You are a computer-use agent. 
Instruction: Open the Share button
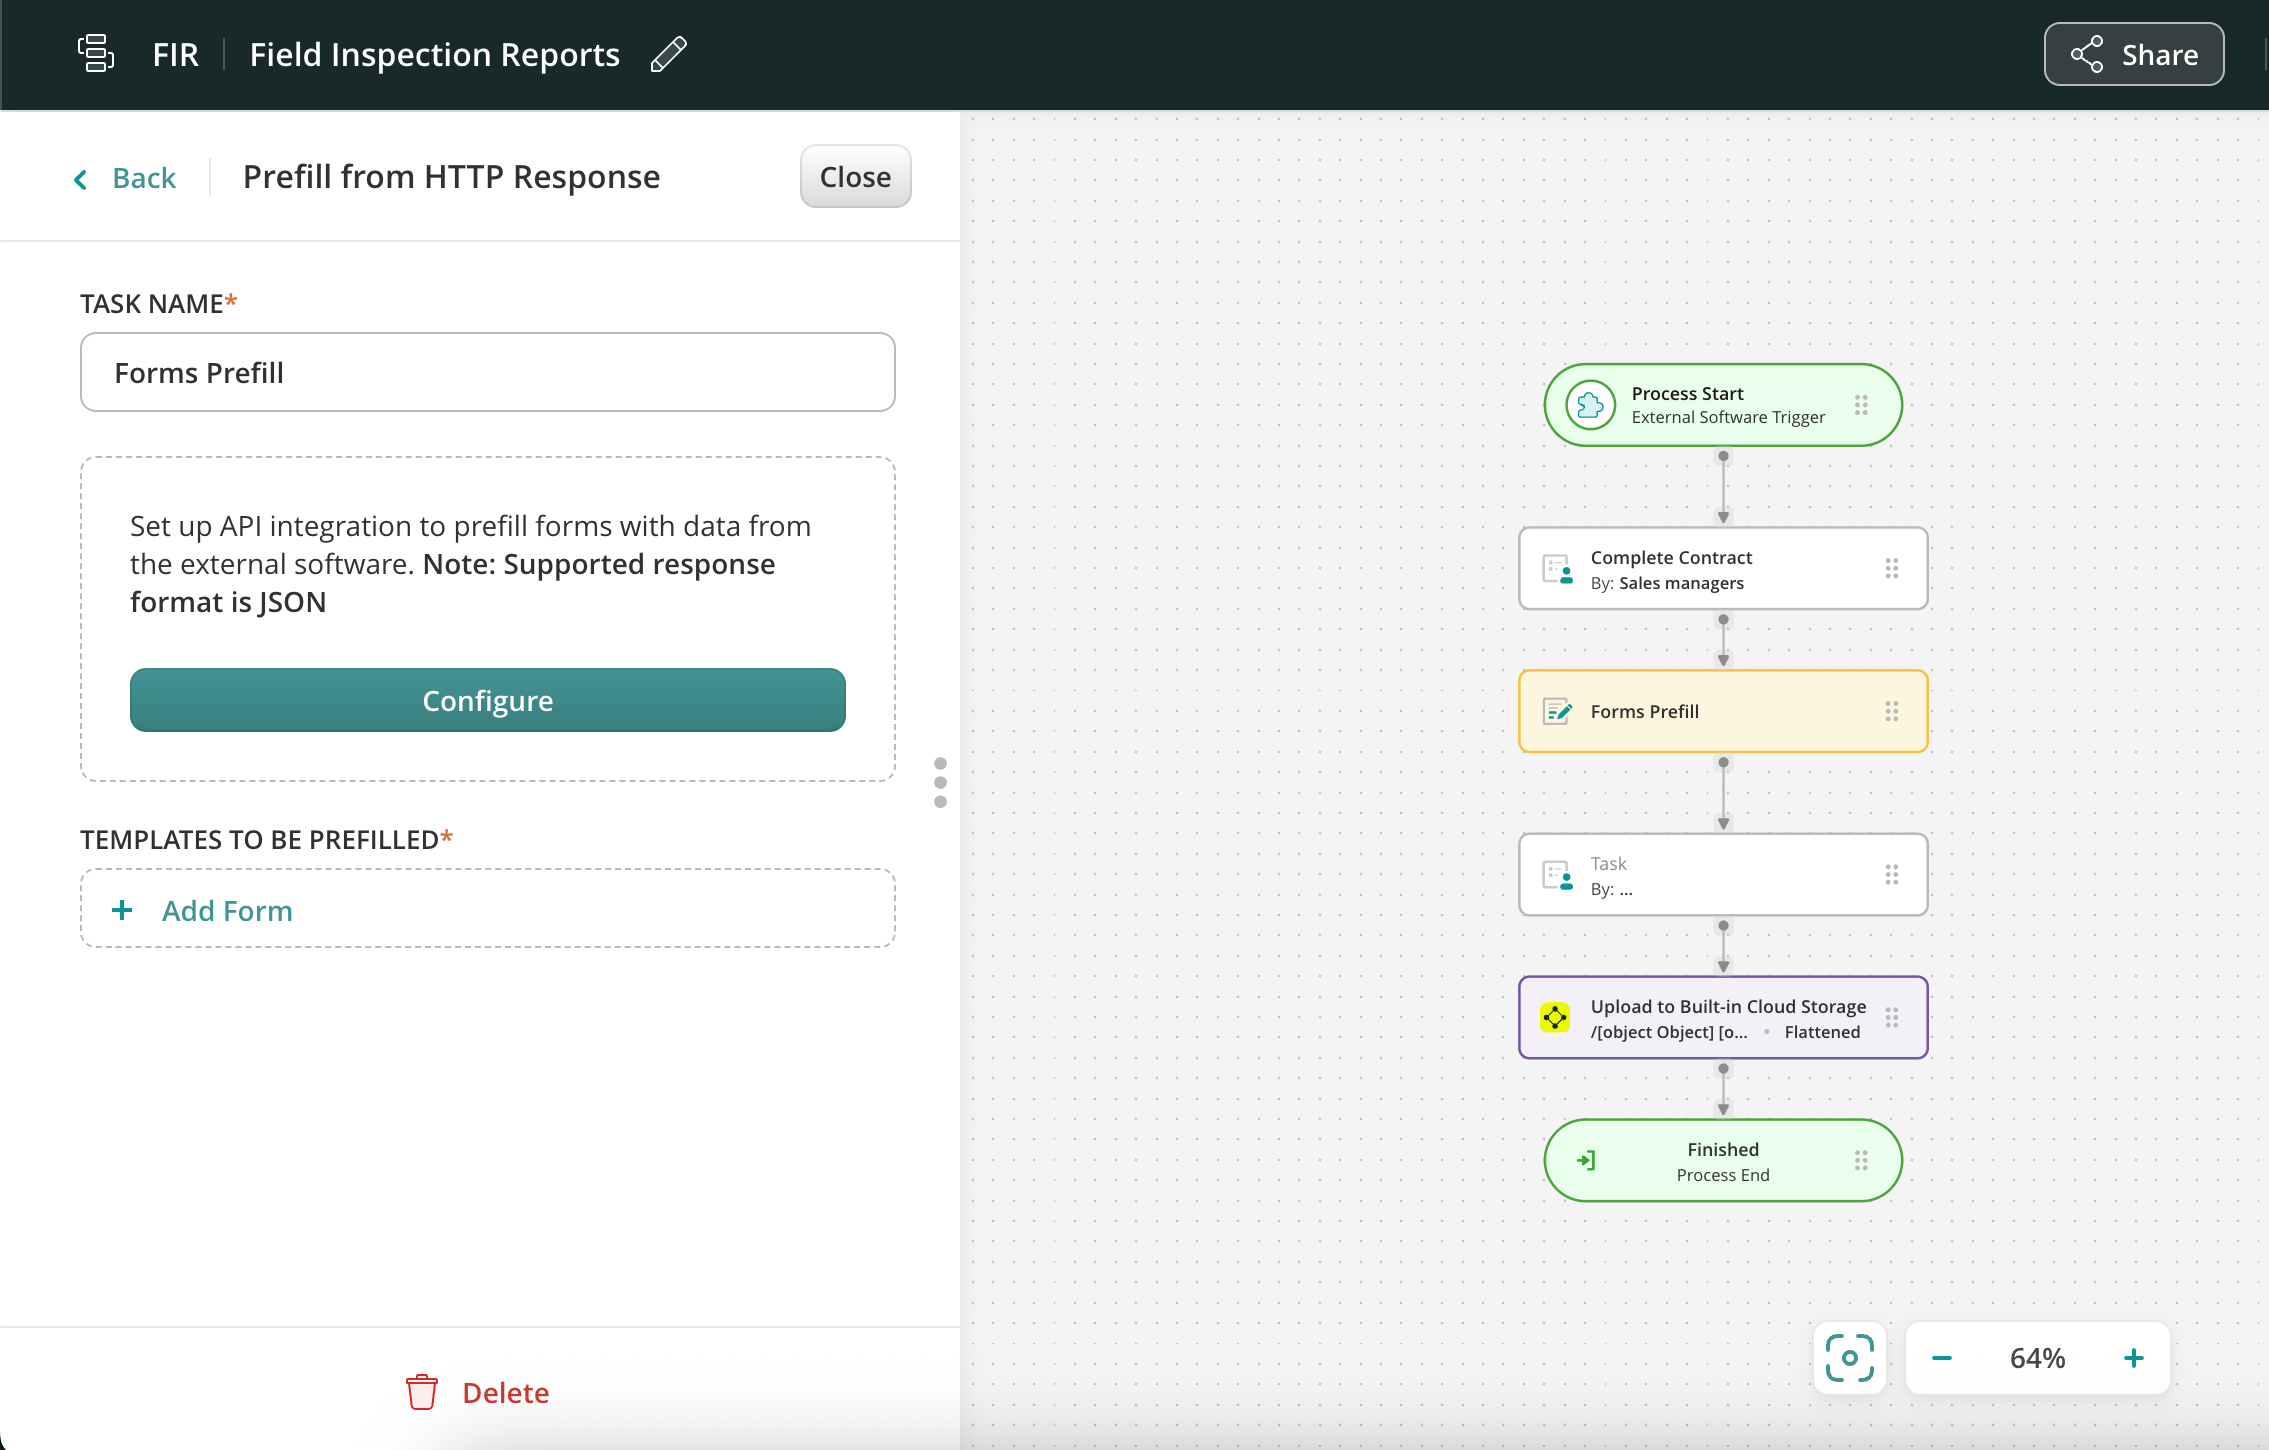(2134, 54)
